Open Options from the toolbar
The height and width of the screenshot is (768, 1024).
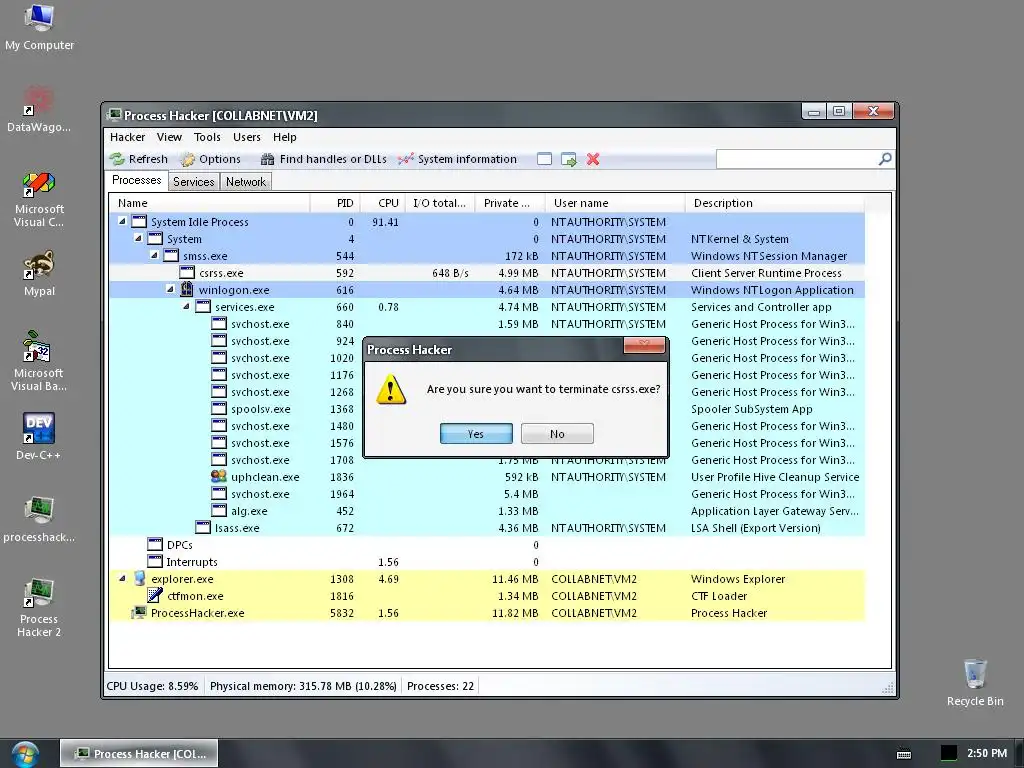coord(211,159)
